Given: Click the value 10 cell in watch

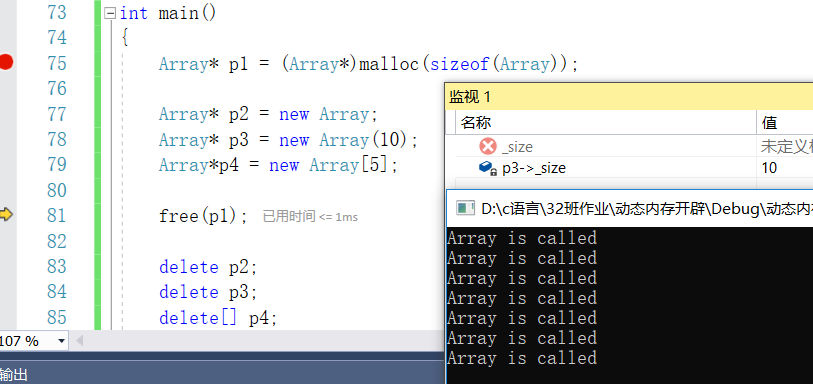Looking at the screenshot, I should coord(769,168).
